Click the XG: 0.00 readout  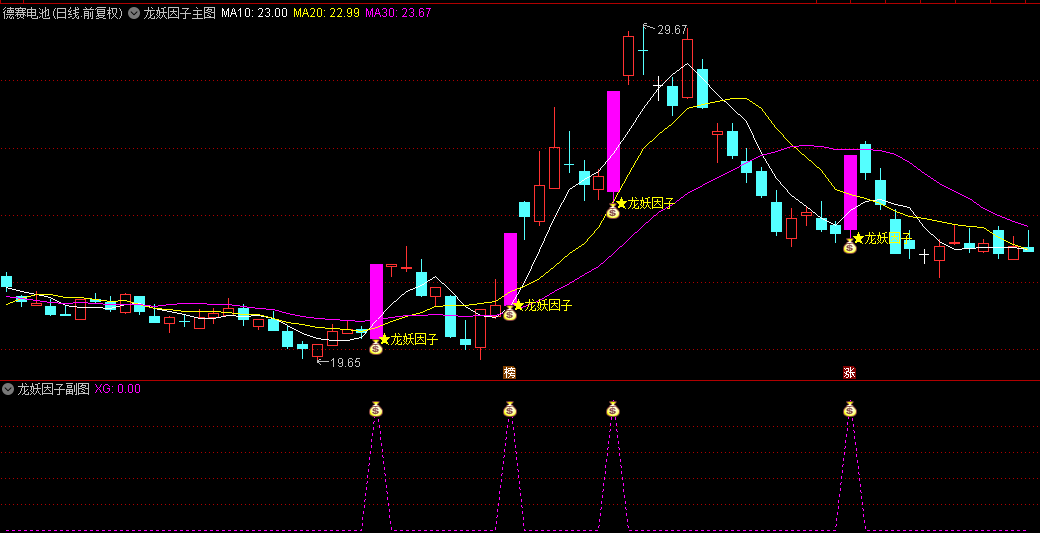pos(118,389)
